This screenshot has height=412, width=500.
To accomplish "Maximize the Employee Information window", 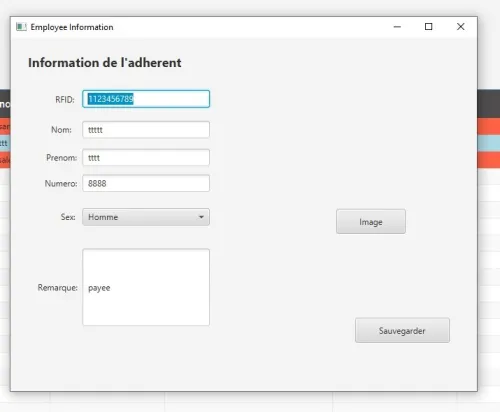I will 429,27.
